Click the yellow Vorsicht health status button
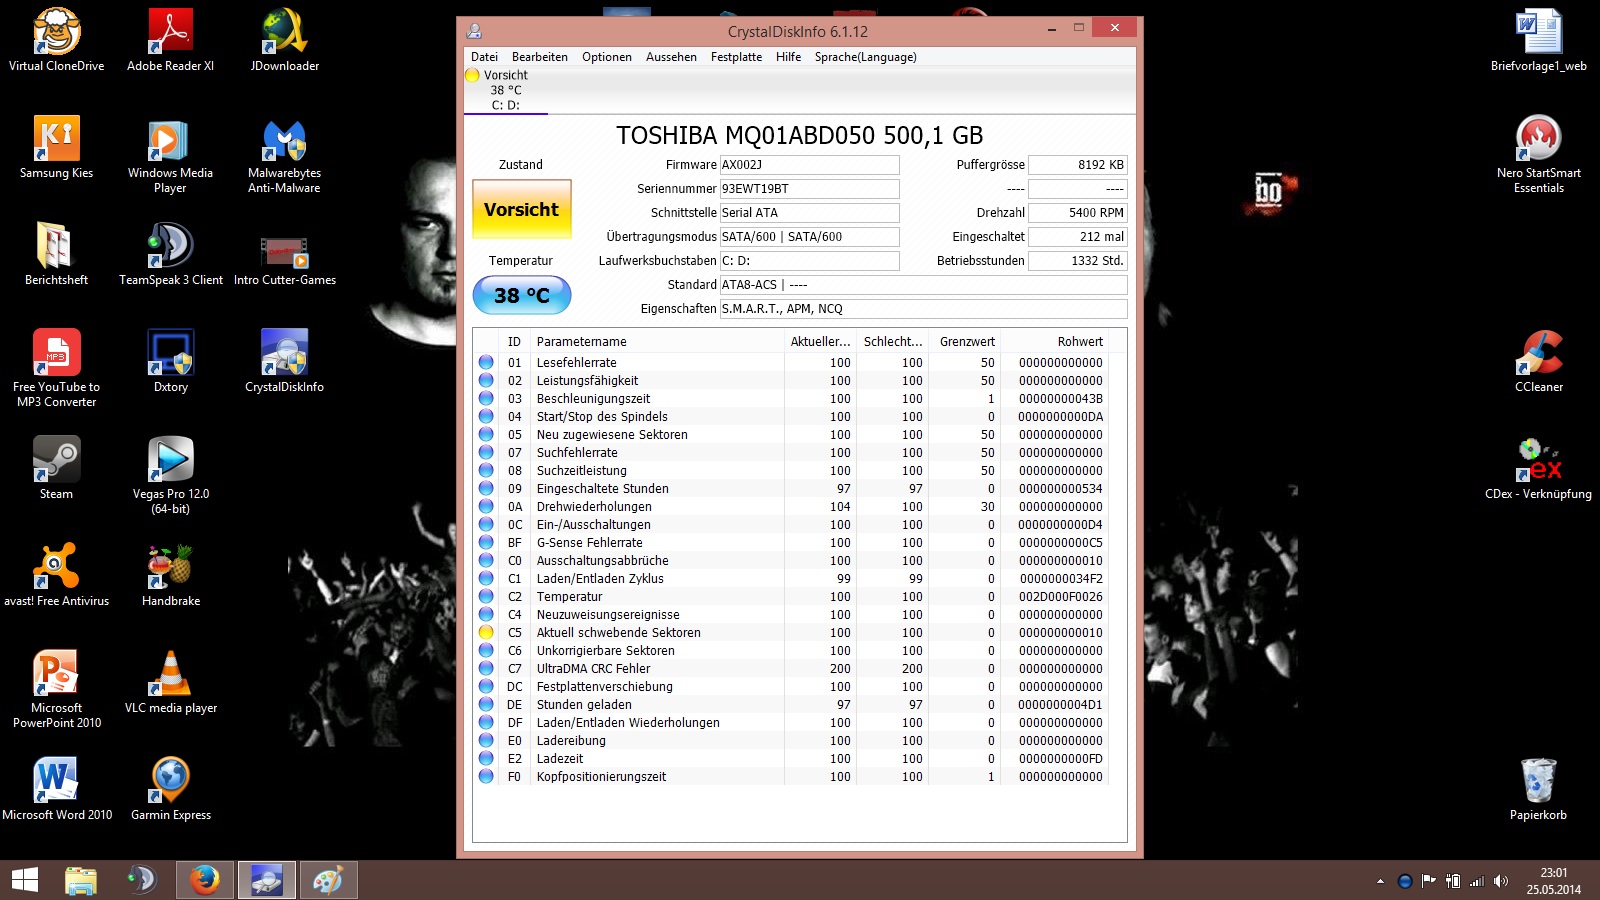 pos(522,209)
